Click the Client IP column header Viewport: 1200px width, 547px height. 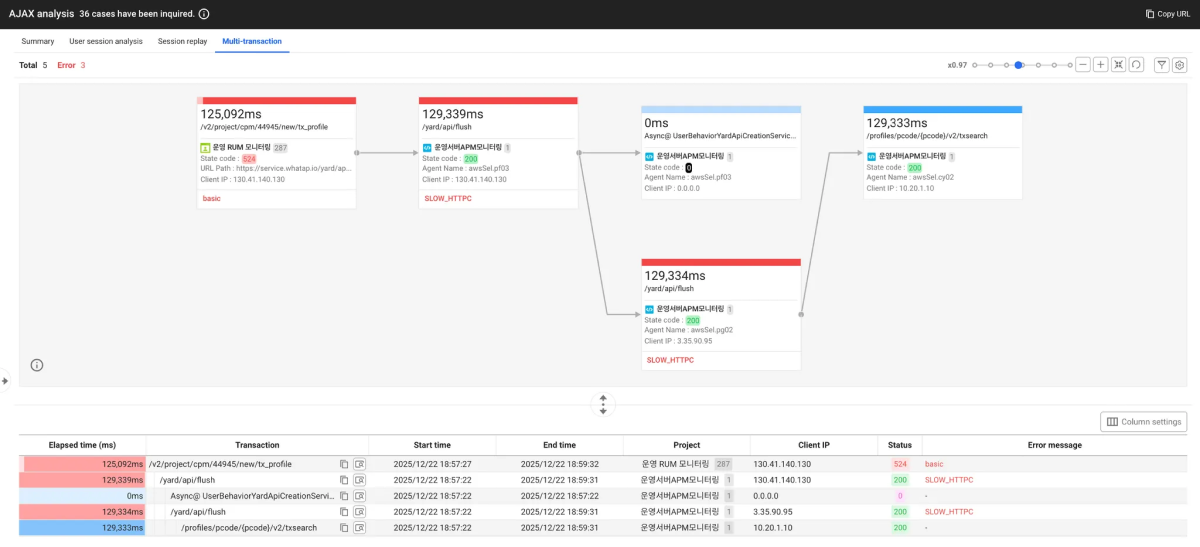pyautogui.click(x=813, y=445)
